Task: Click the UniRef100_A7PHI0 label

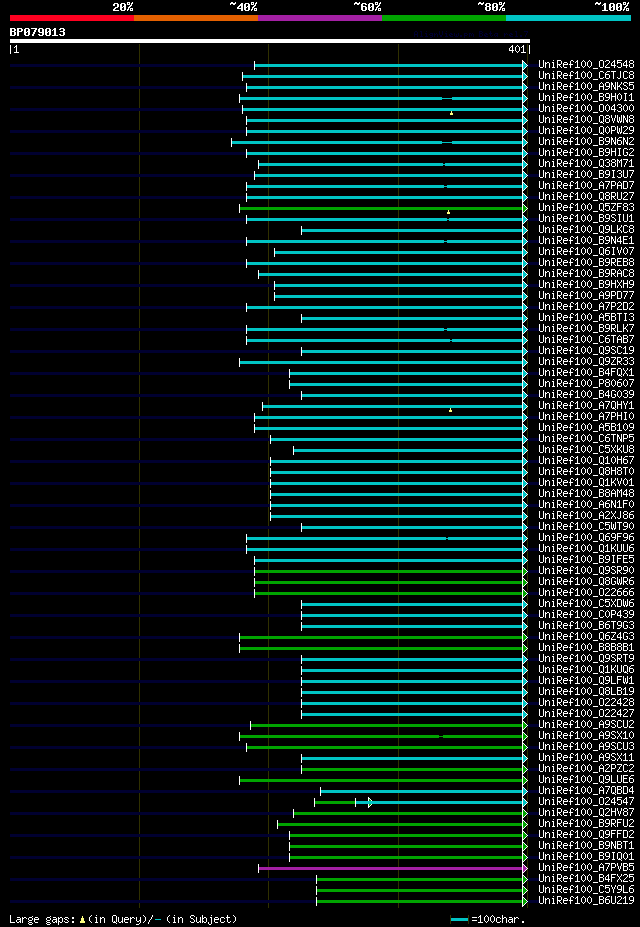Action: 586,417
